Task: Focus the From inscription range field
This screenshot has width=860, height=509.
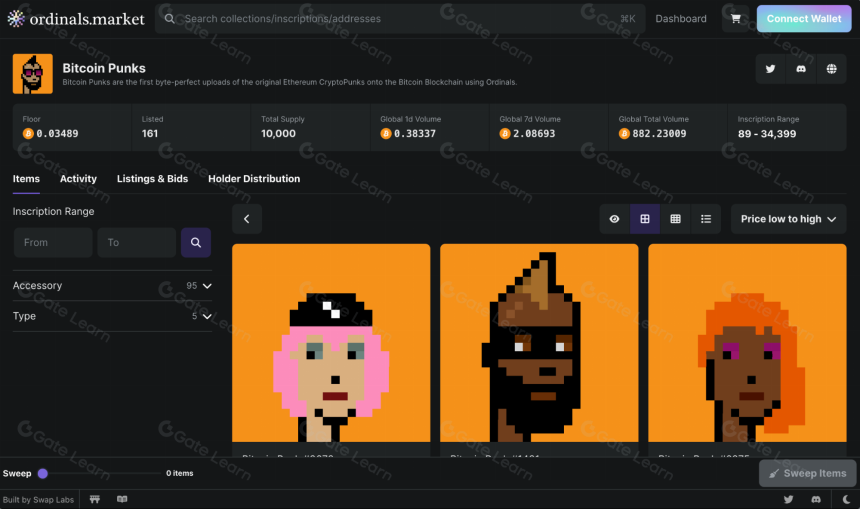Action: (53, 242)
